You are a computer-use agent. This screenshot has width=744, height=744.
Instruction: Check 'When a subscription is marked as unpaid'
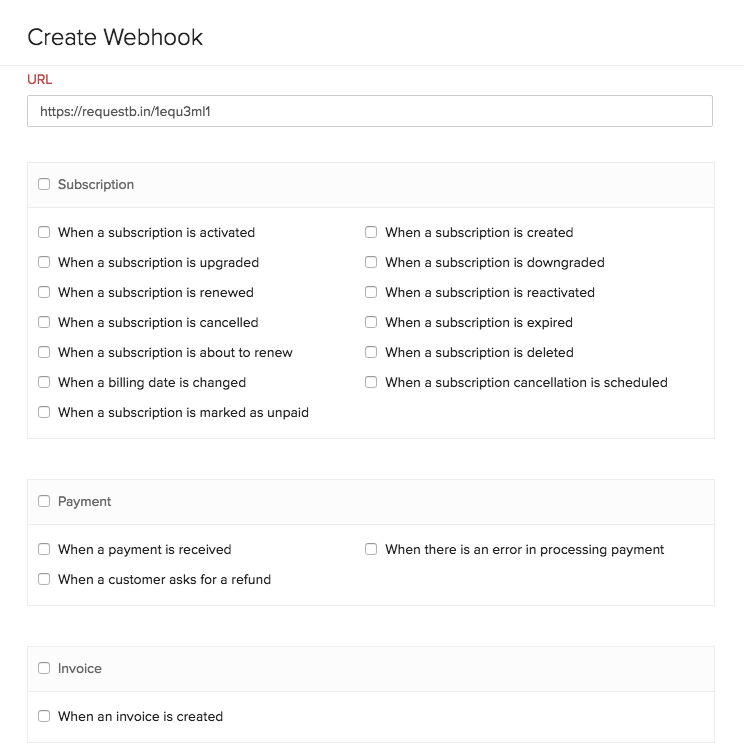point(44,412)
